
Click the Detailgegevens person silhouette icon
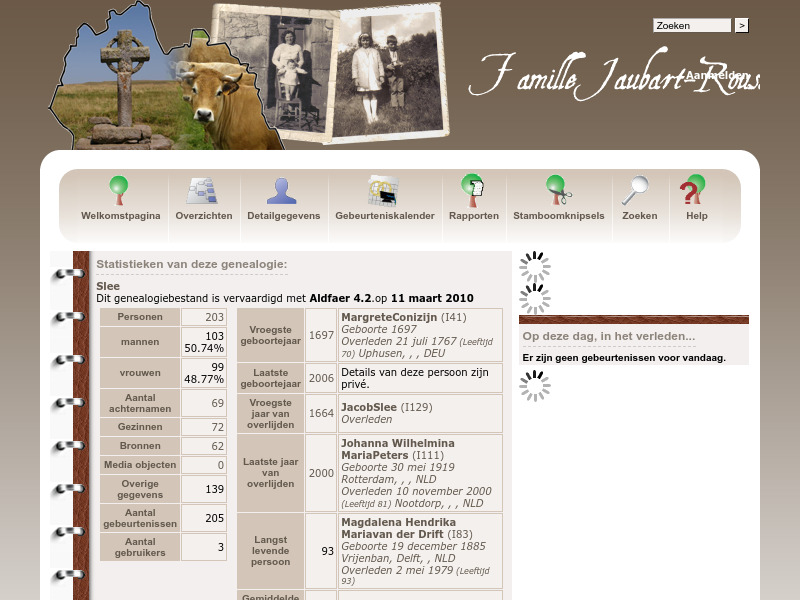coord(283,189)
